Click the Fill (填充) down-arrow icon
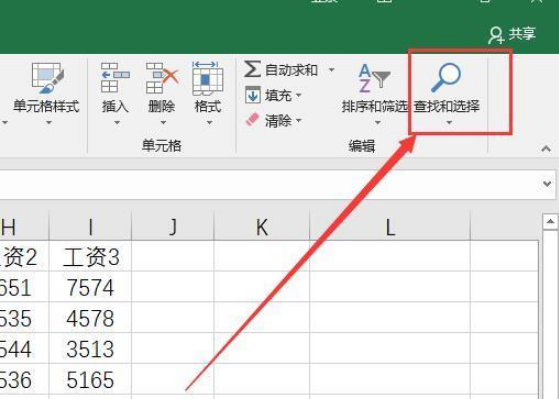The image size is (559, 399). tap(253, 95)
